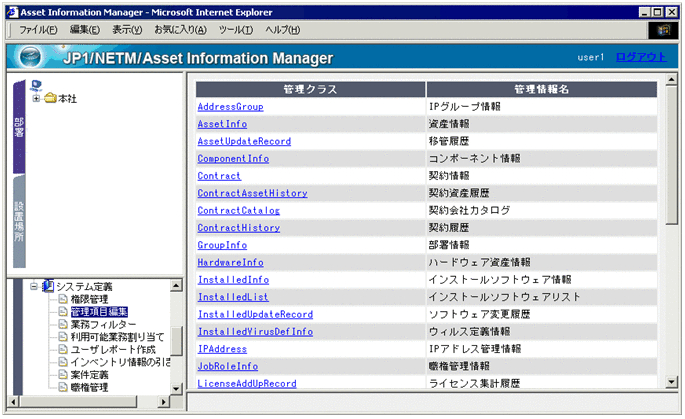This screenshot has width=685, height=419.
Task: Click the 管理情報名 column header
Action: pos(542,90)
